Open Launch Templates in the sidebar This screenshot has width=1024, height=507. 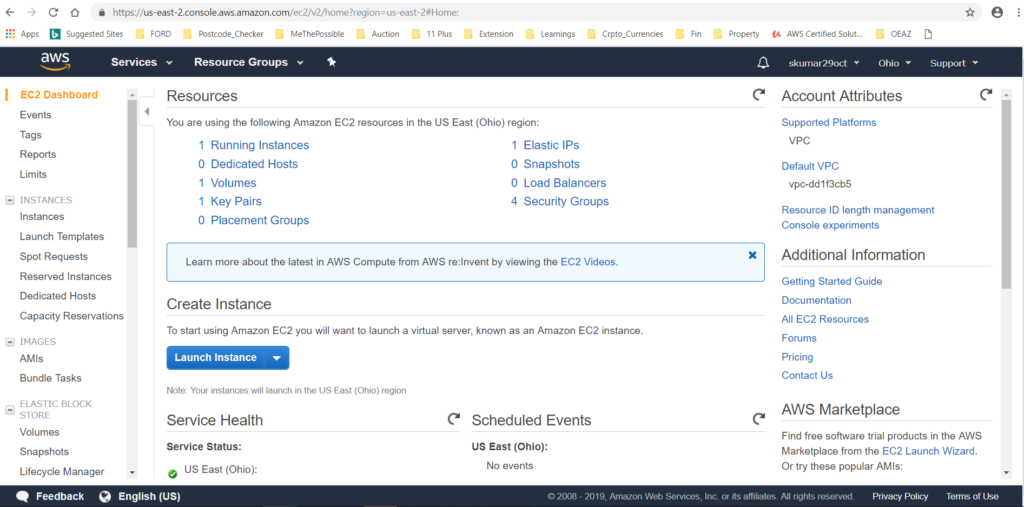click(x=62, y=237)
